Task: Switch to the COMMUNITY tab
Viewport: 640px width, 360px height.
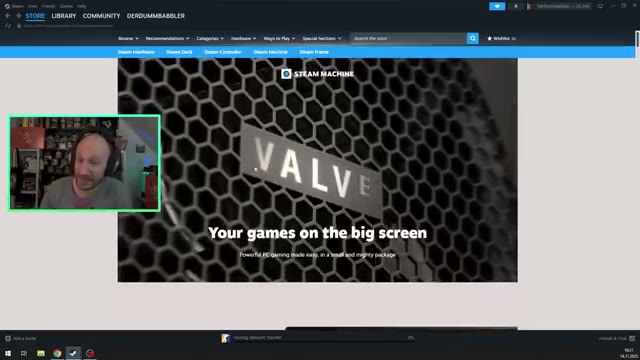Action: pyautogui.click(x=102, y=16)
